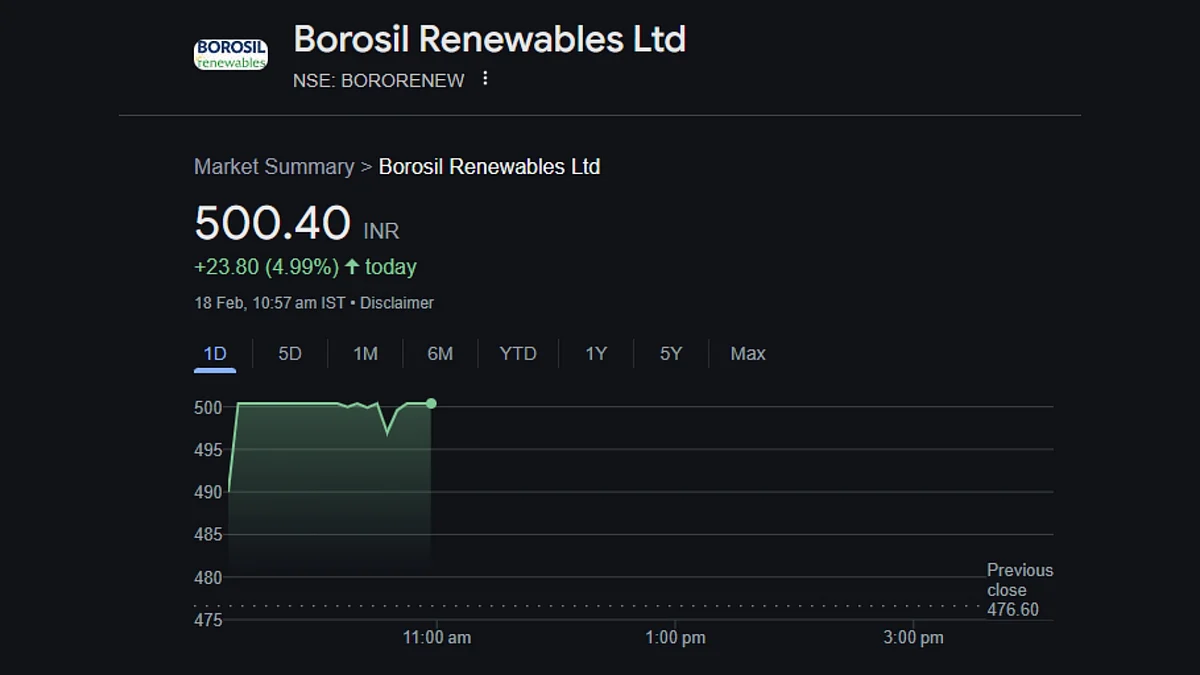1200x675 pixels.
Task: Click the INR currency label
Action: click(x=381, y=231)
